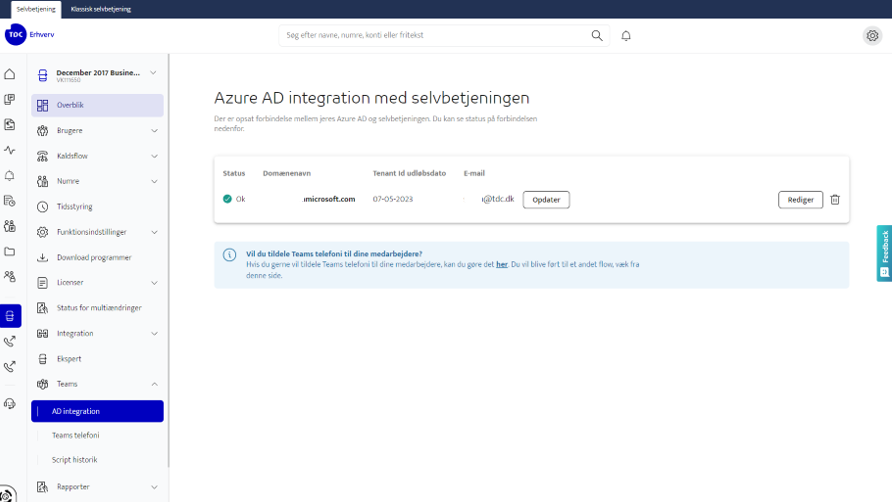Click the Domænenavn column header

(286, 173)
